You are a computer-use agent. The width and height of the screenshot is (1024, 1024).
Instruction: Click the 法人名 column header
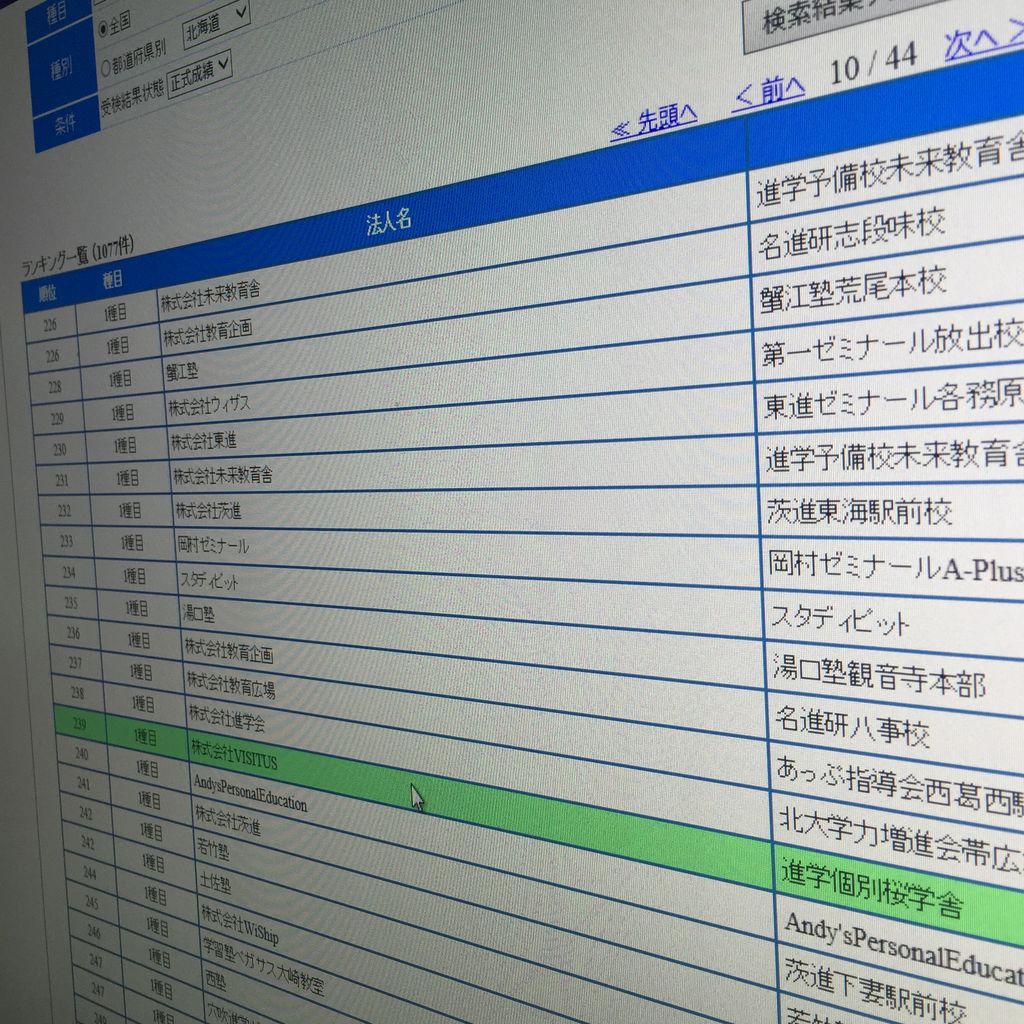389,222
